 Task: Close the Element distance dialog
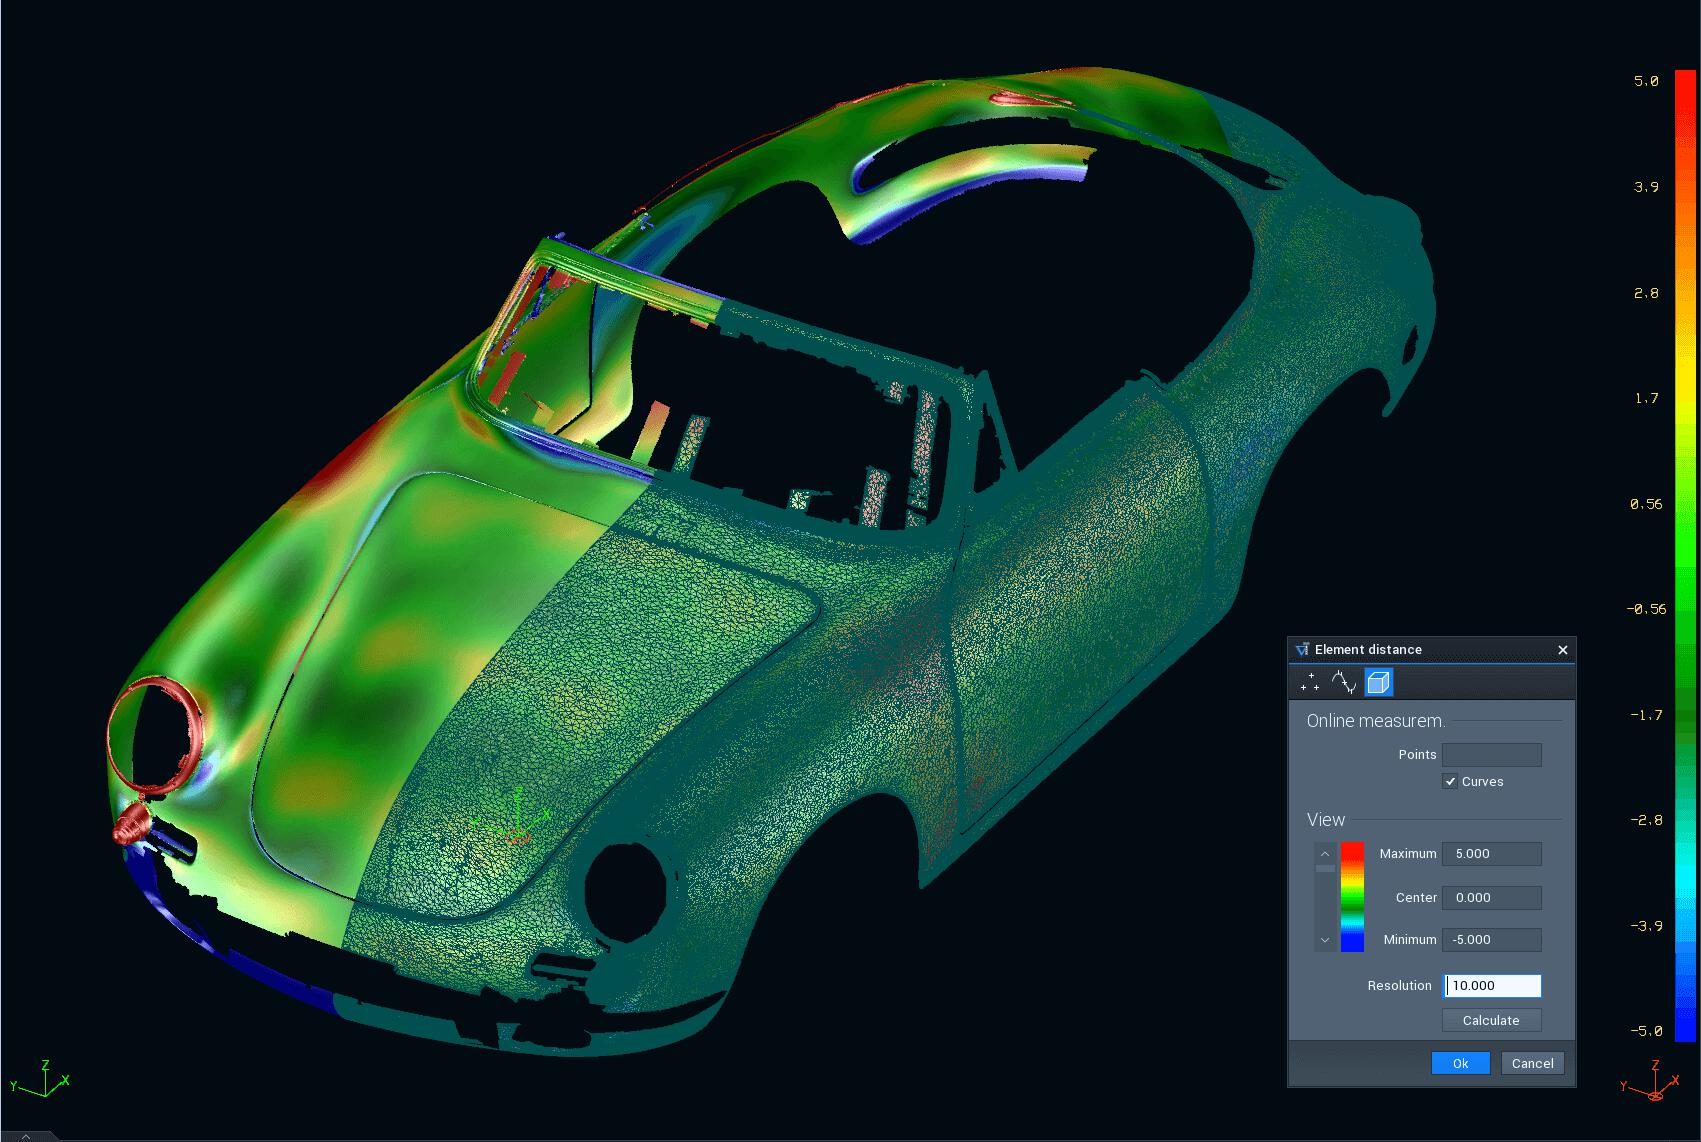tap(1563, 650)
